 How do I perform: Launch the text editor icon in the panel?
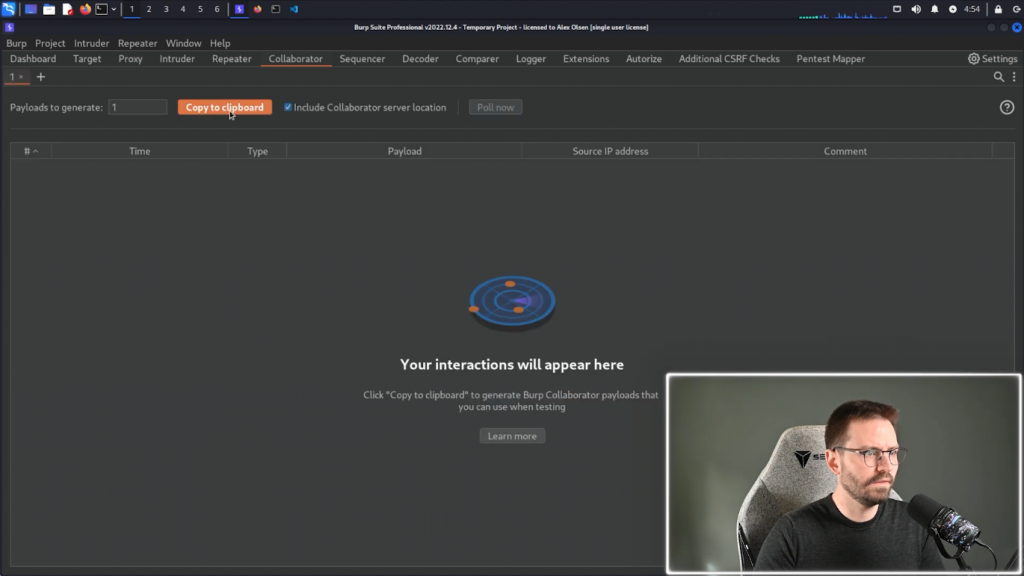(67, 9)
